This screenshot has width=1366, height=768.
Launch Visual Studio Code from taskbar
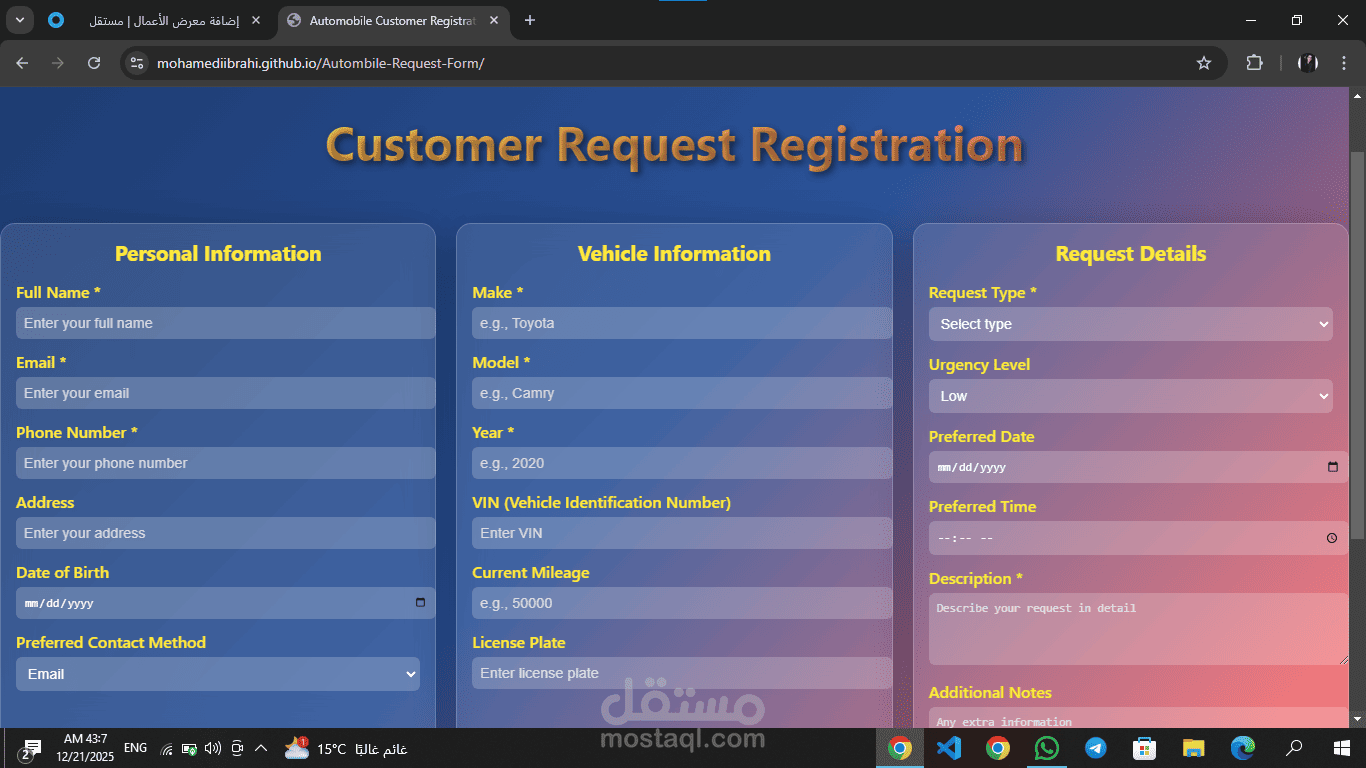tap(949, 748)
